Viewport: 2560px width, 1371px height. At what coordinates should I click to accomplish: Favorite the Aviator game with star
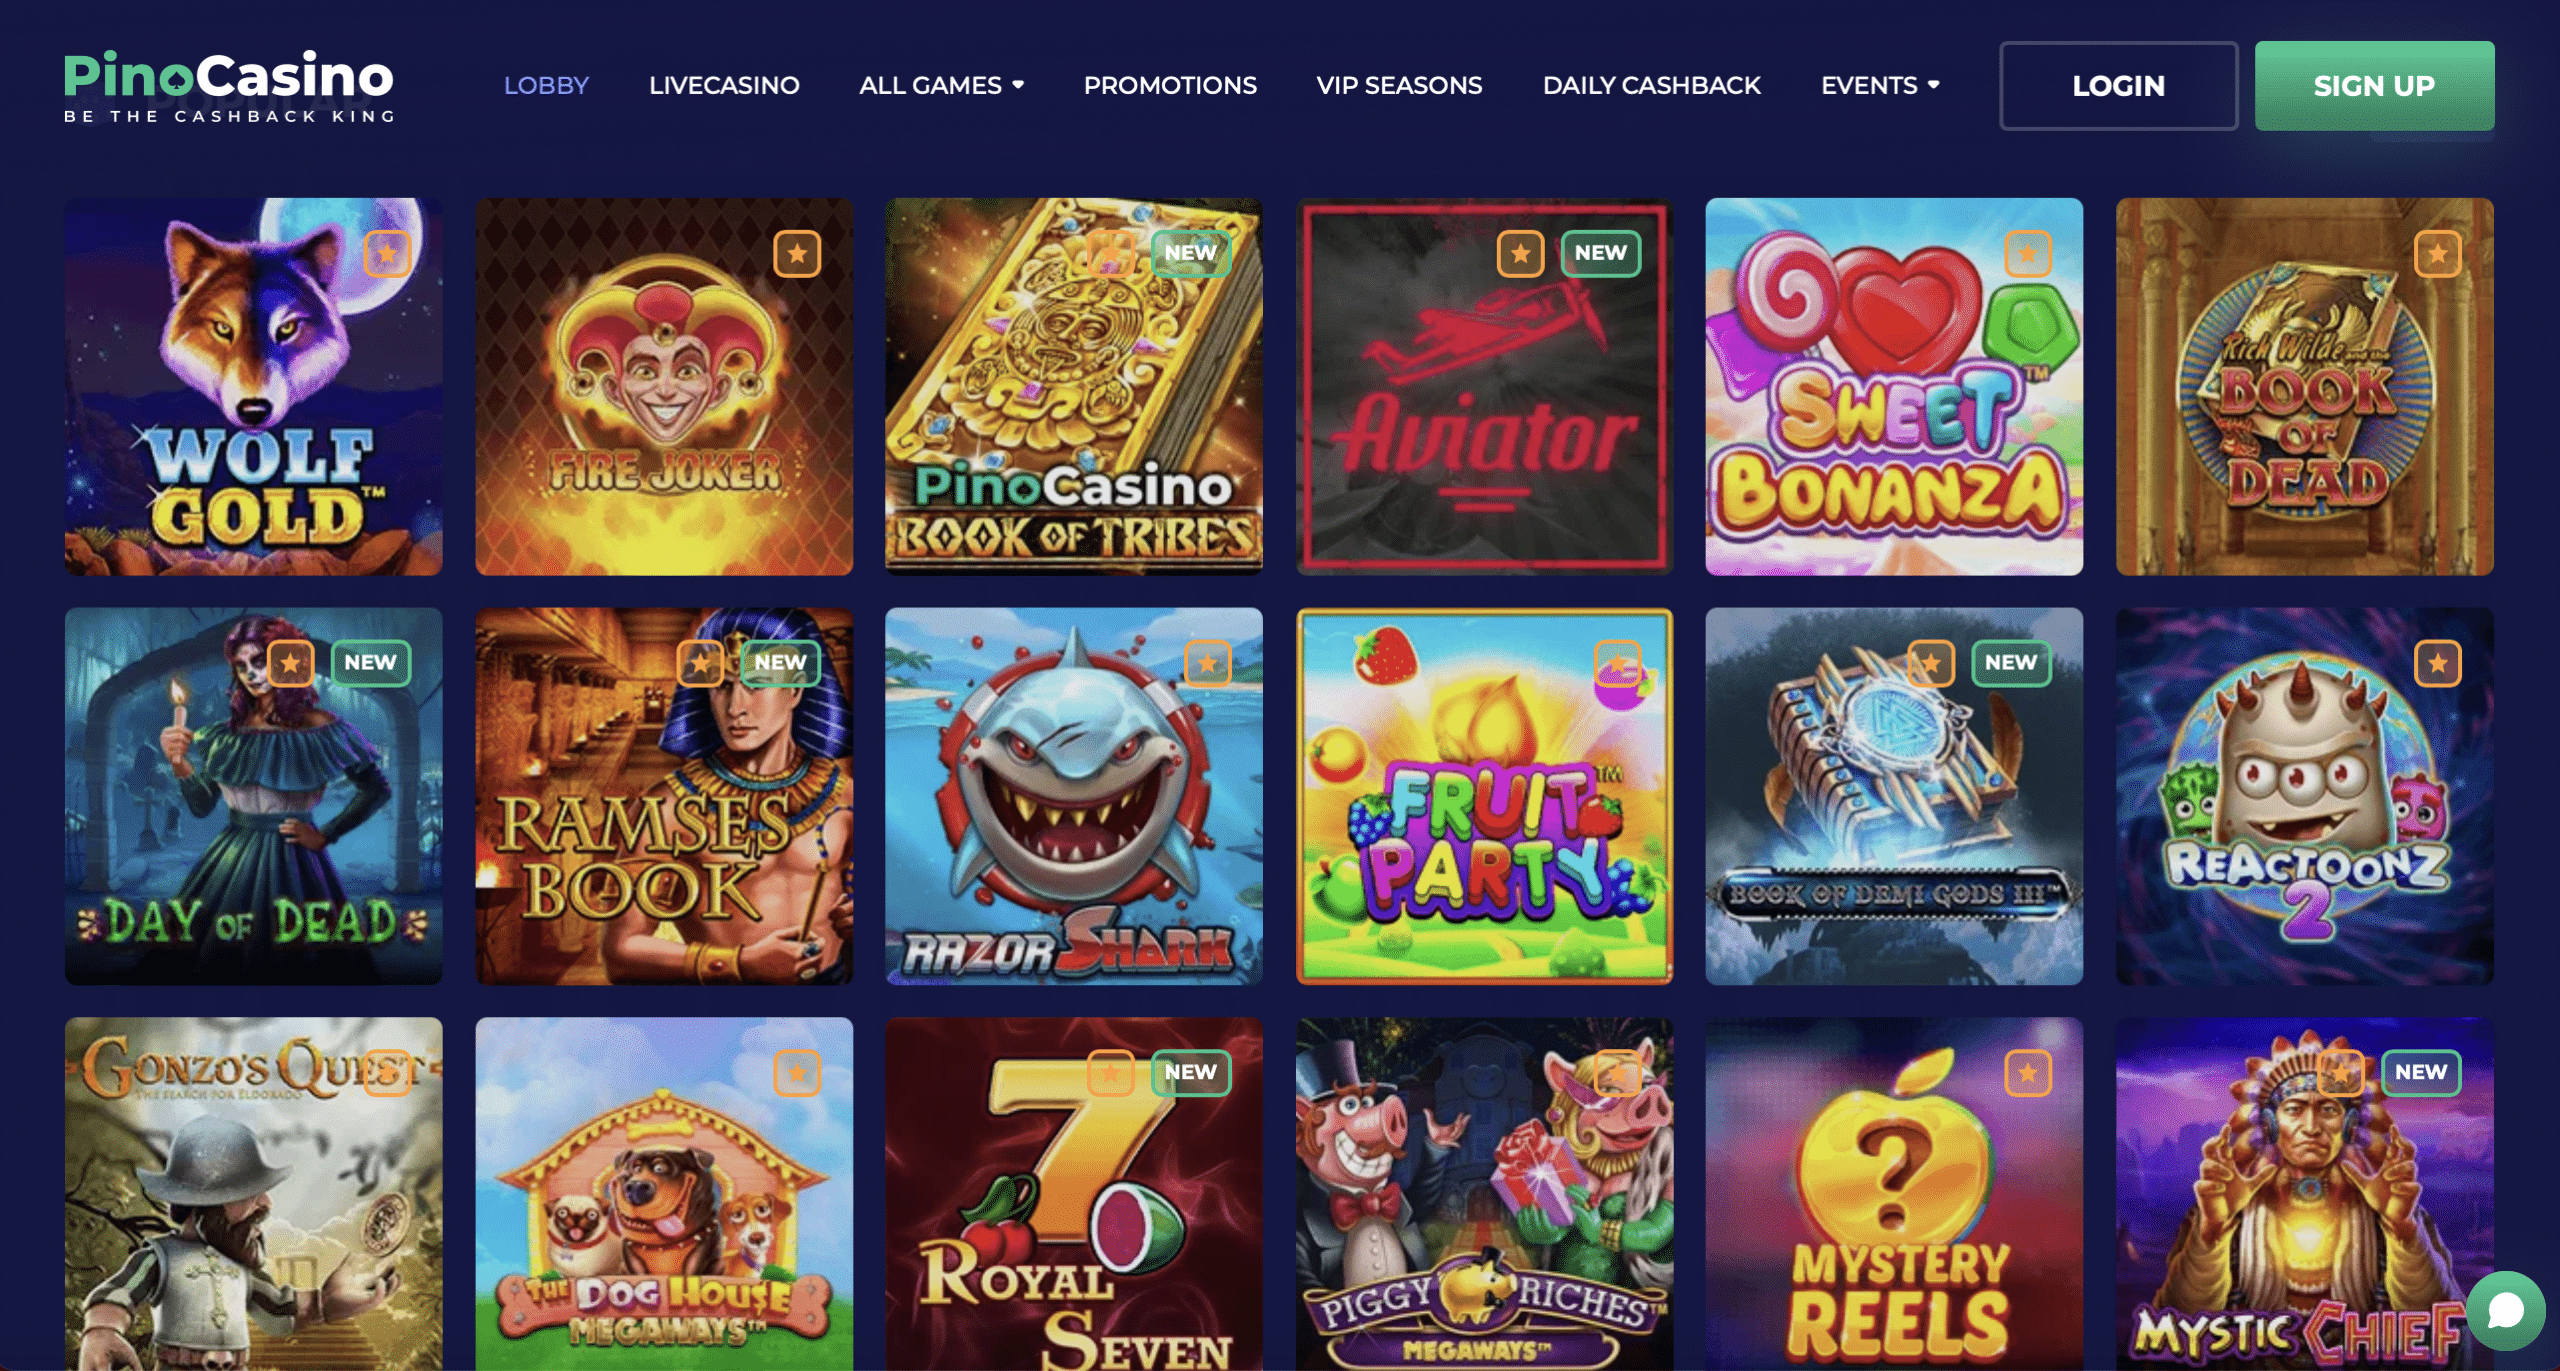(x=1520, y=254)
